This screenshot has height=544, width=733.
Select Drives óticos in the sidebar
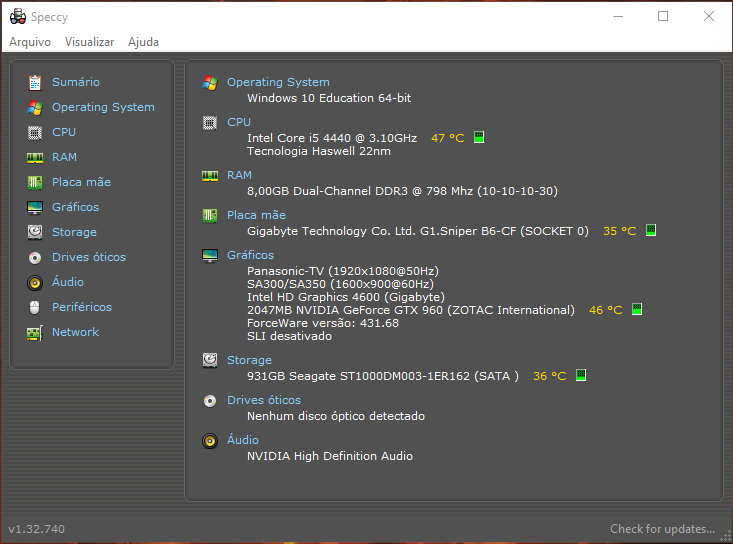tap(89, 257)
